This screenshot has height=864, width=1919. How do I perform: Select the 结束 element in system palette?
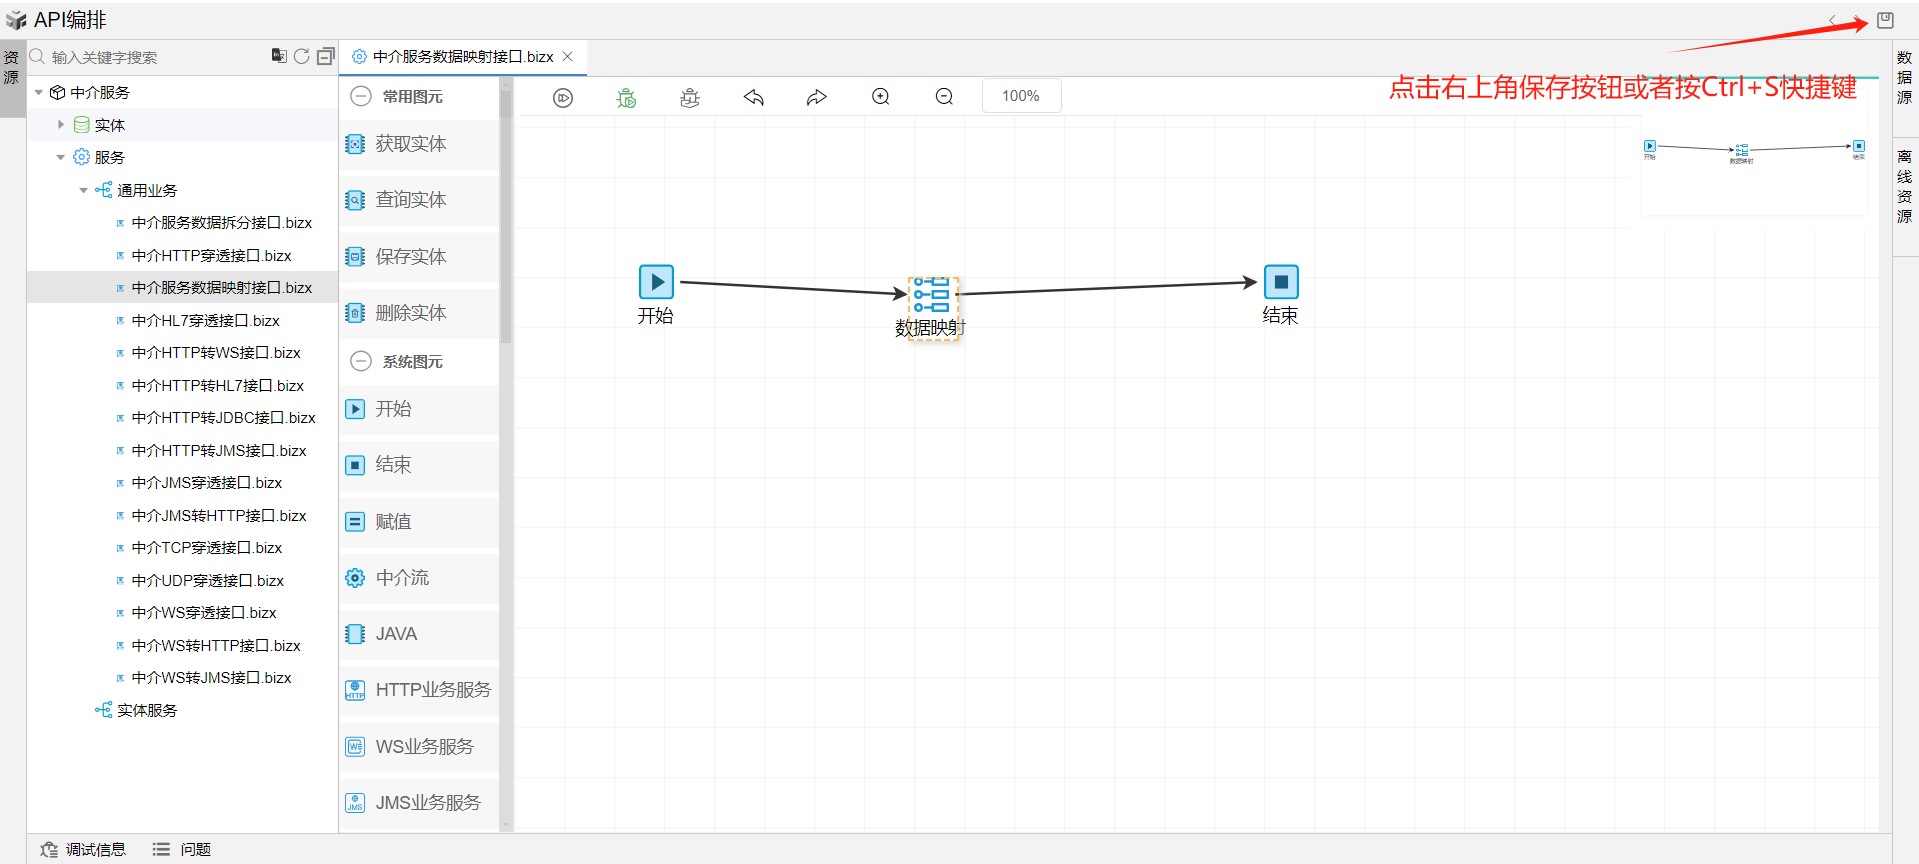point(419,465)
